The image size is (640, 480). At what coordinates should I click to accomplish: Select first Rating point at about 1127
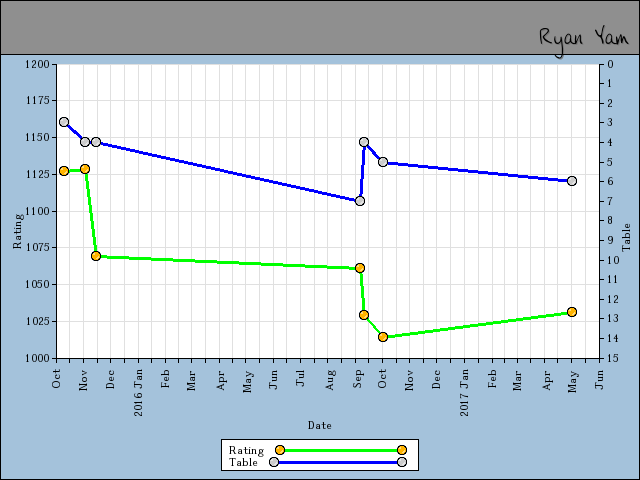pyautogui.click(x=64, y=171)
